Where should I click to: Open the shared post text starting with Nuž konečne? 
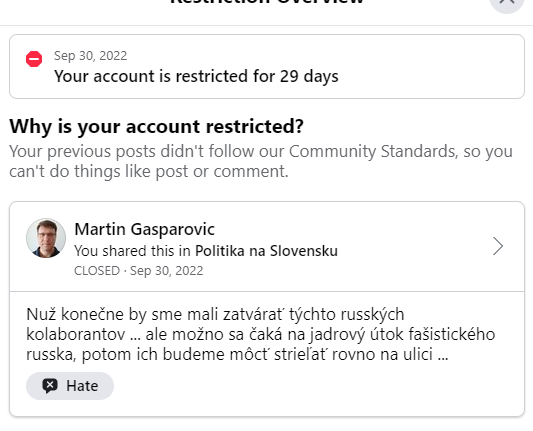pyautogui.click(x=260, y=334)
